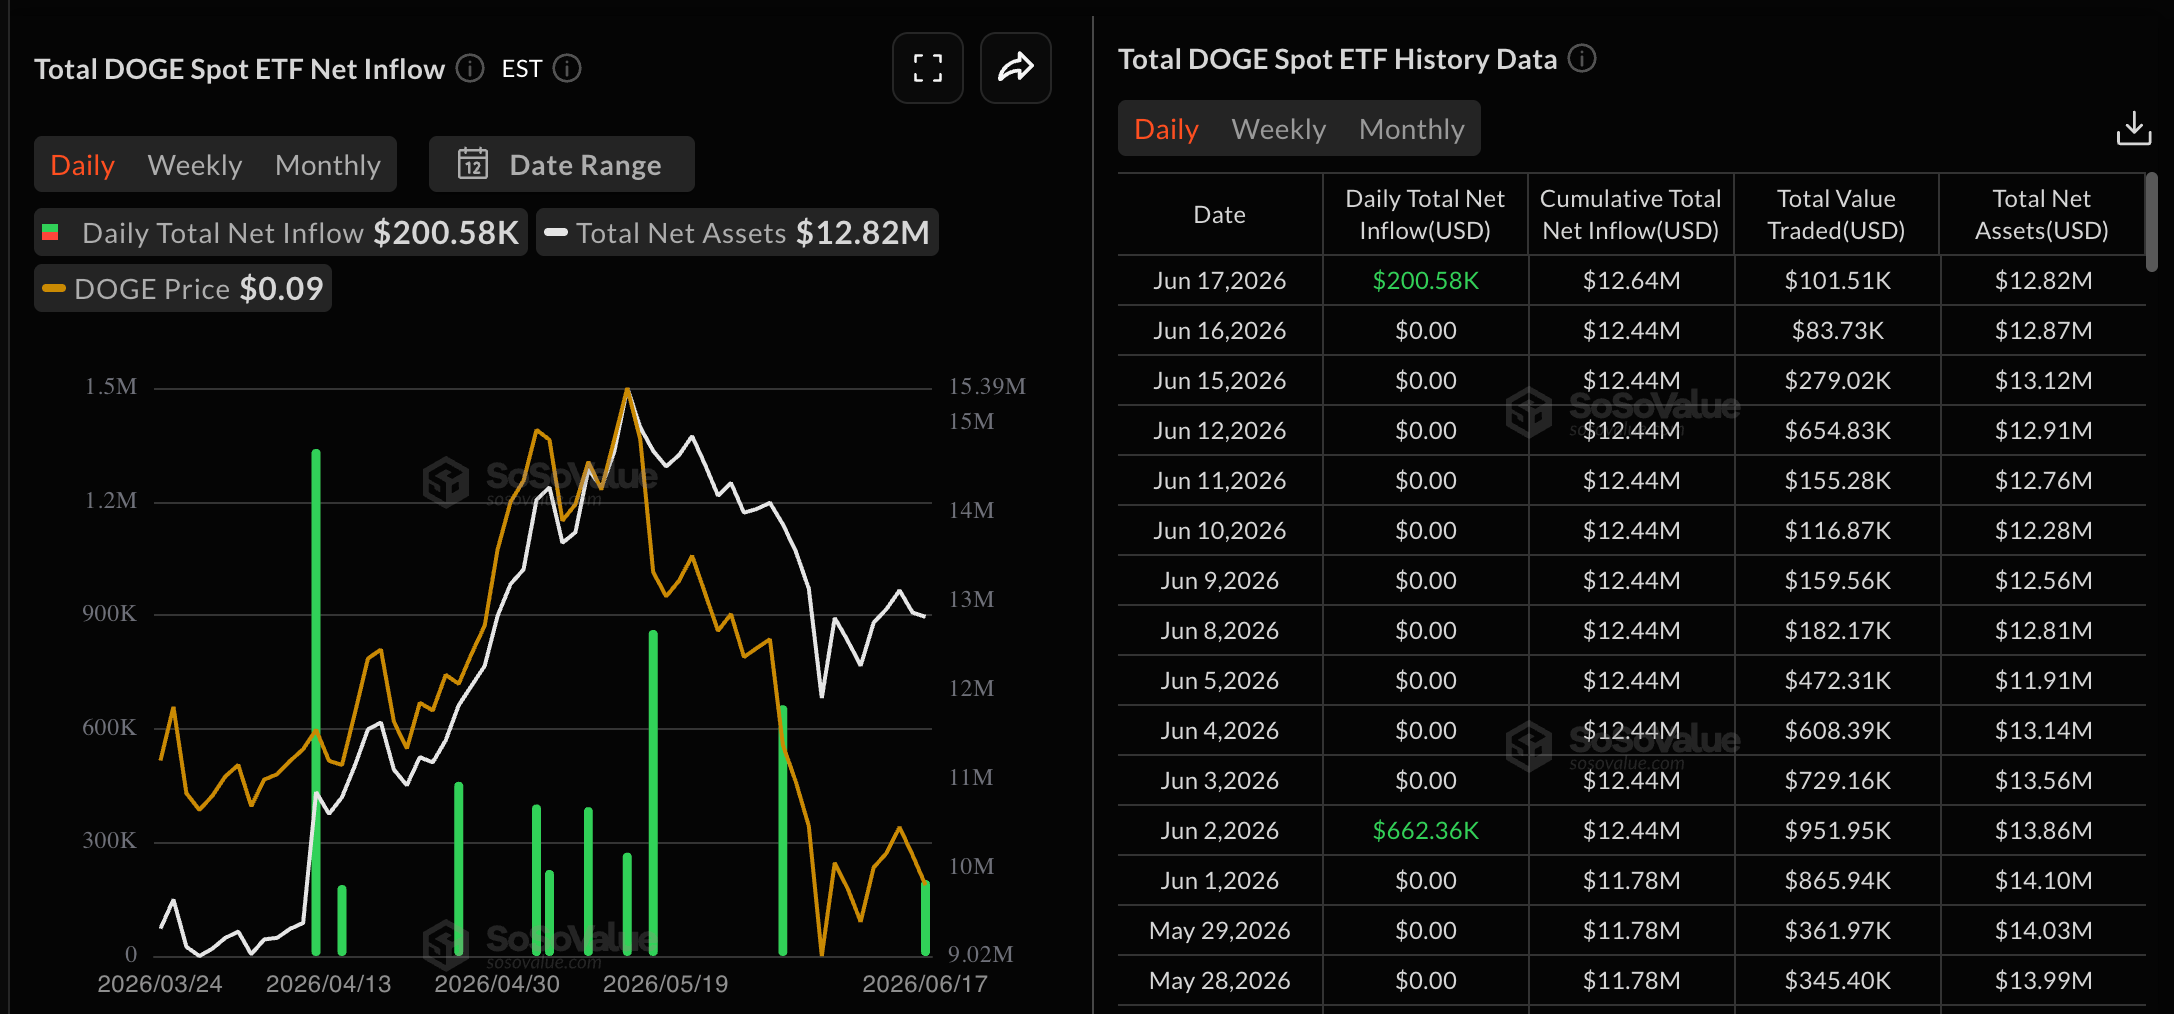Image resolution: width=2174 pixels, height=1014 pixels.
Task: Click the EST timezone label
Action: pos(522,68)
